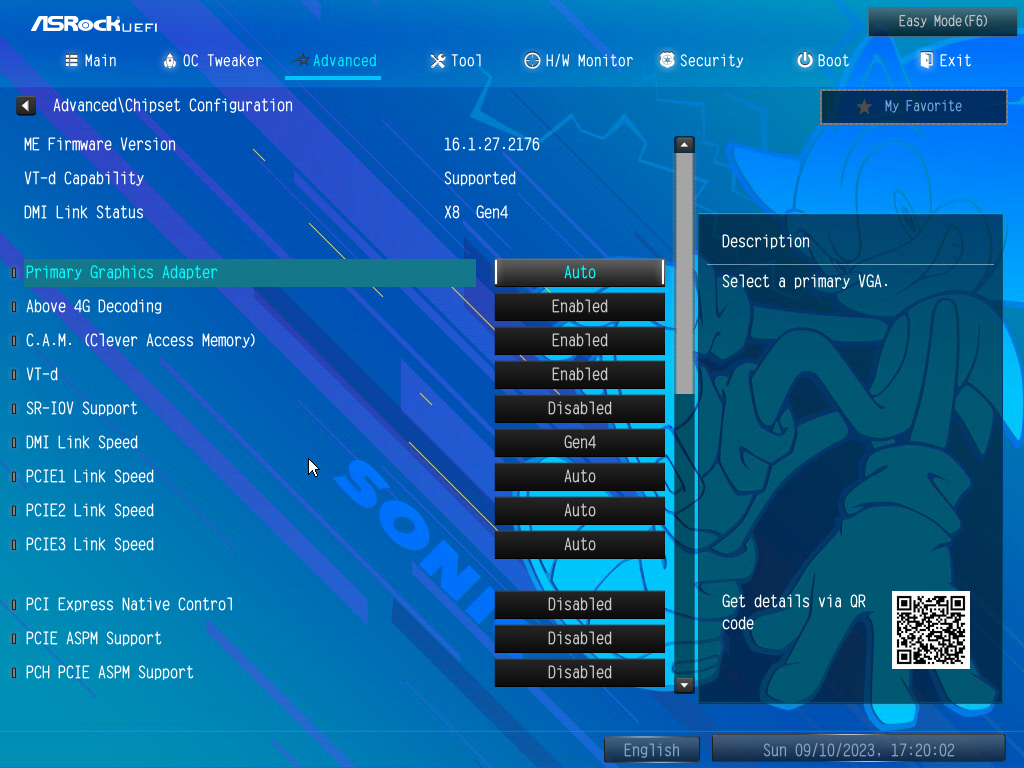Select the DMI Link Speed label
The width and height of the screenshot is (1024, 768).
82,442
